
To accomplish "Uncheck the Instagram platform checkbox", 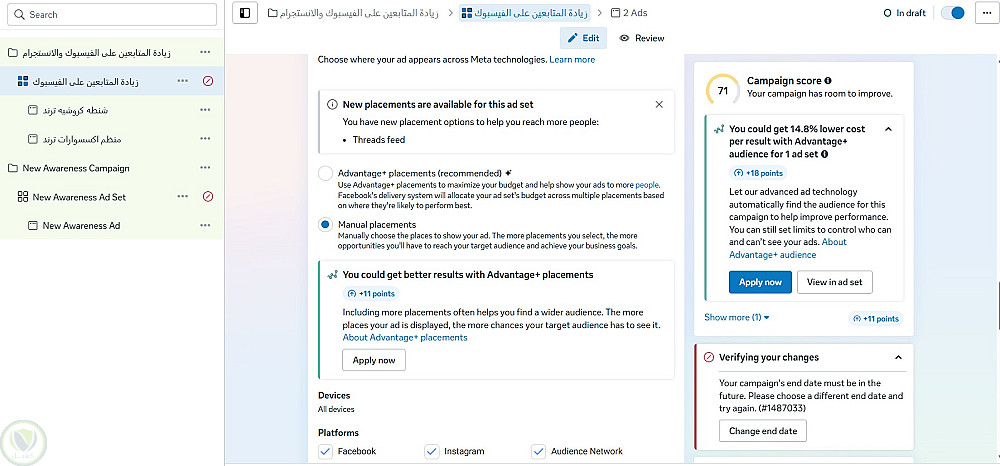I will 432,451.
